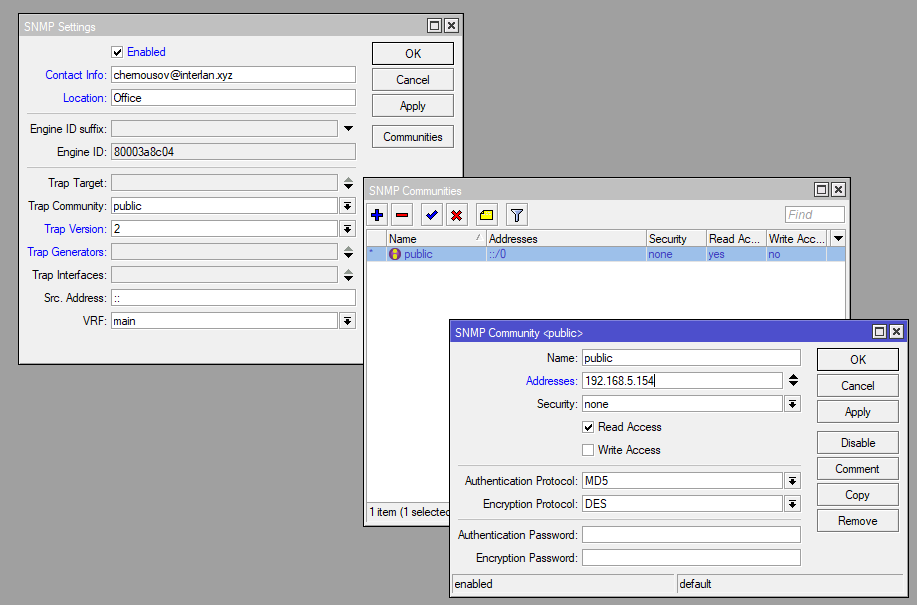
Task: Uncheck the Read Access checkbox
Action: pos(588,427)
